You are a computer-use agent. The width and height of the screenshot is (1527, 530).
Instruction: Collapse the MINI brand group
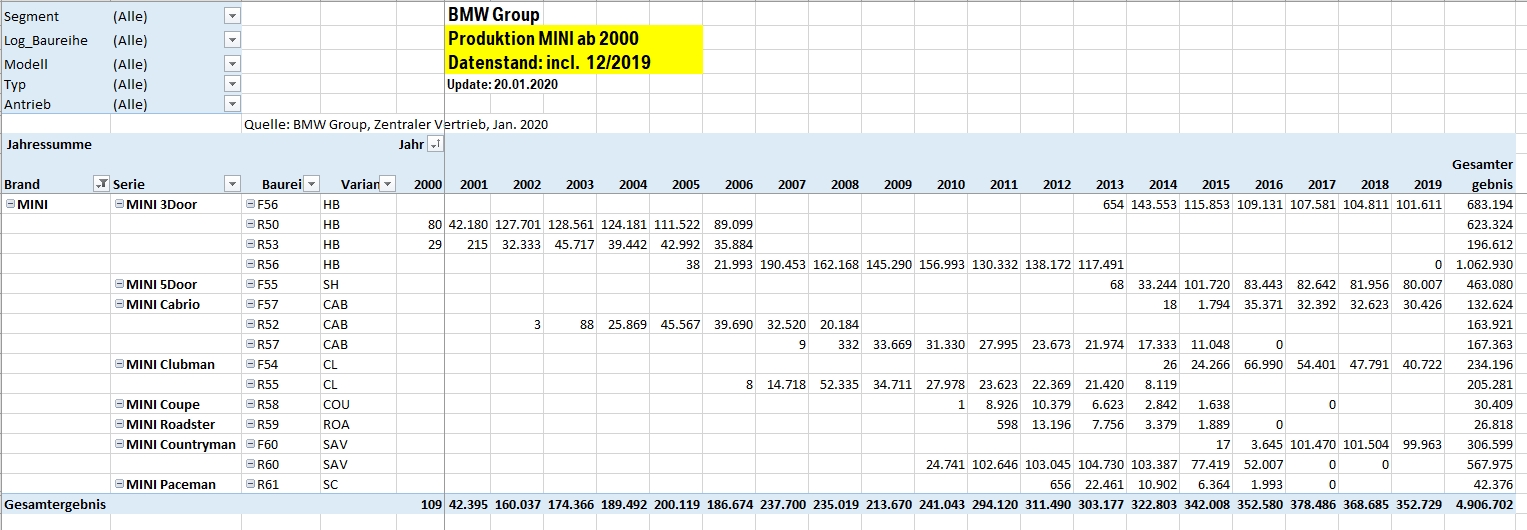tap(10, 204)
